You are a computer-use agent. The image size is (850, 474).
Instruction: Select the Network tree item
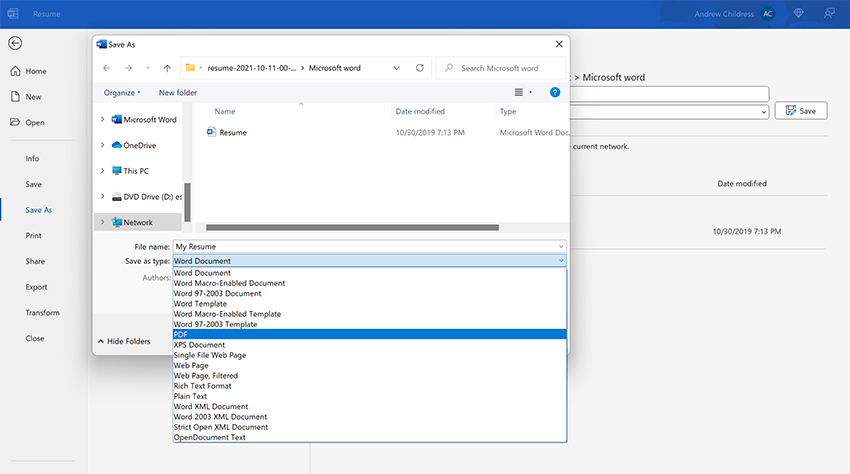(138, 222)
